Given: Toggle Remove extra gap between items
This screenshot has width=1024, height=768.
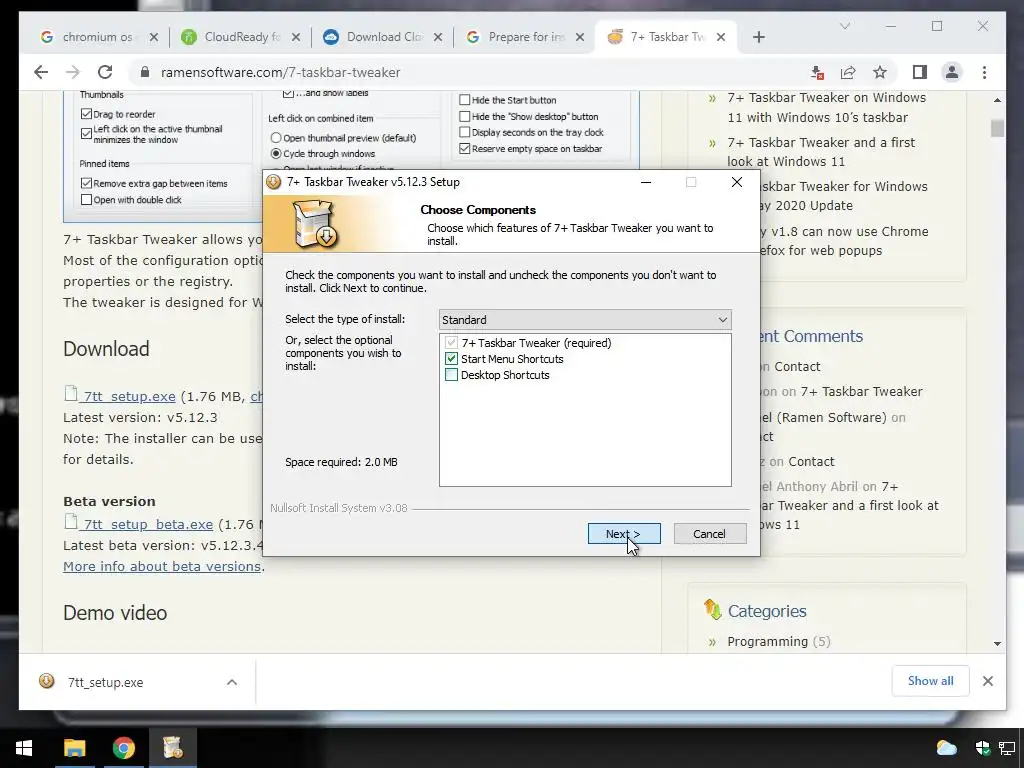Looking at the screenshot, I should [86, 184].
